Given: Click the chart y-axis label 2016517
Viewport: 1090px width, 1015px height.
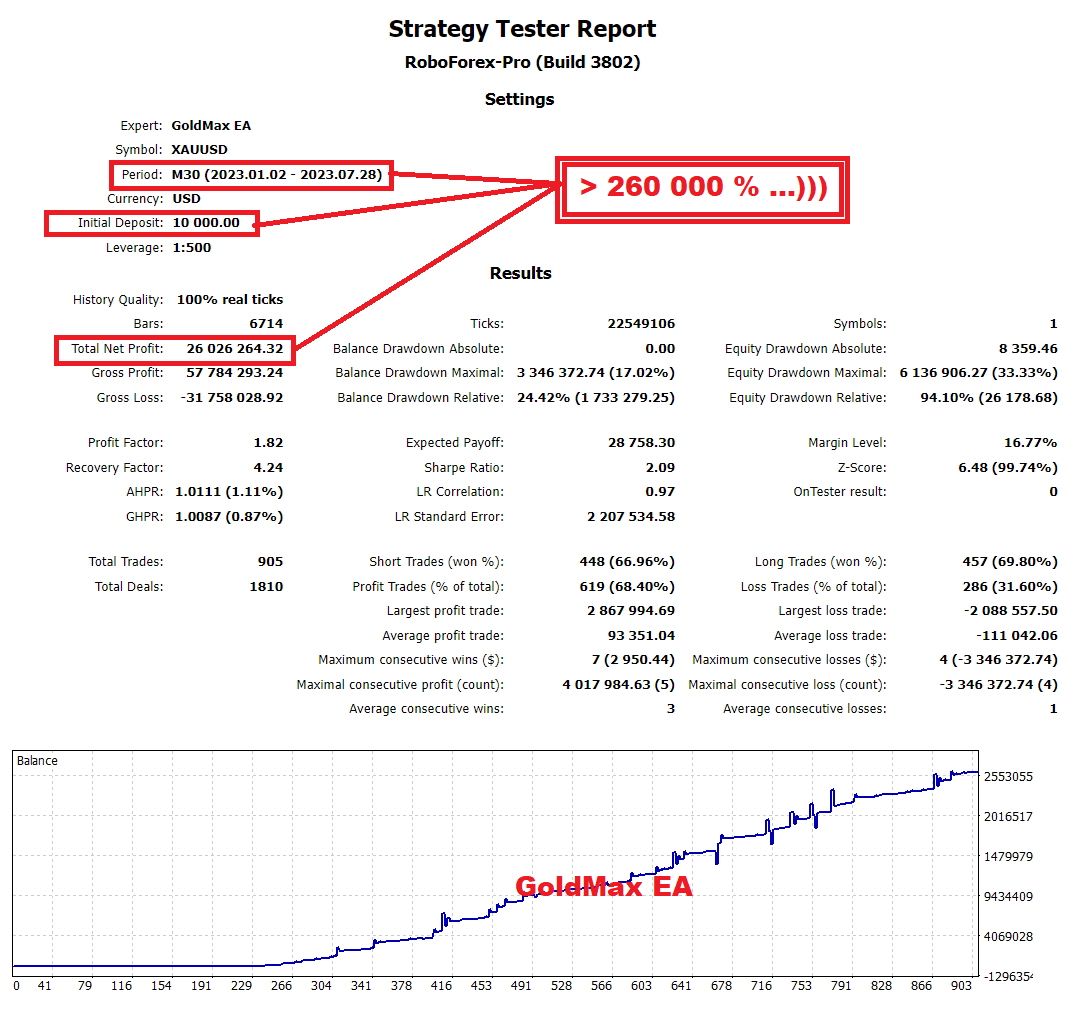Looking at the screenshot, I should pyautogui.click(x=1008, y=817).
